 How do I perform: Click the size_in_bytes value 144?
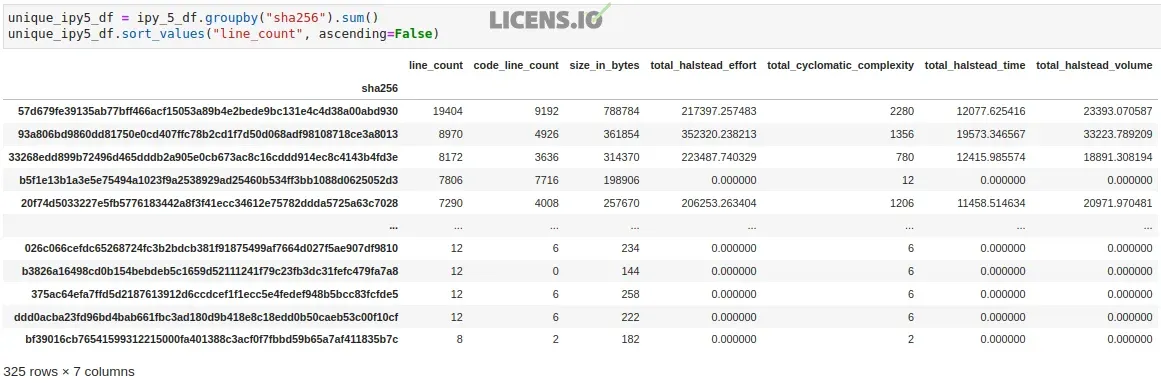pos(630,271)
